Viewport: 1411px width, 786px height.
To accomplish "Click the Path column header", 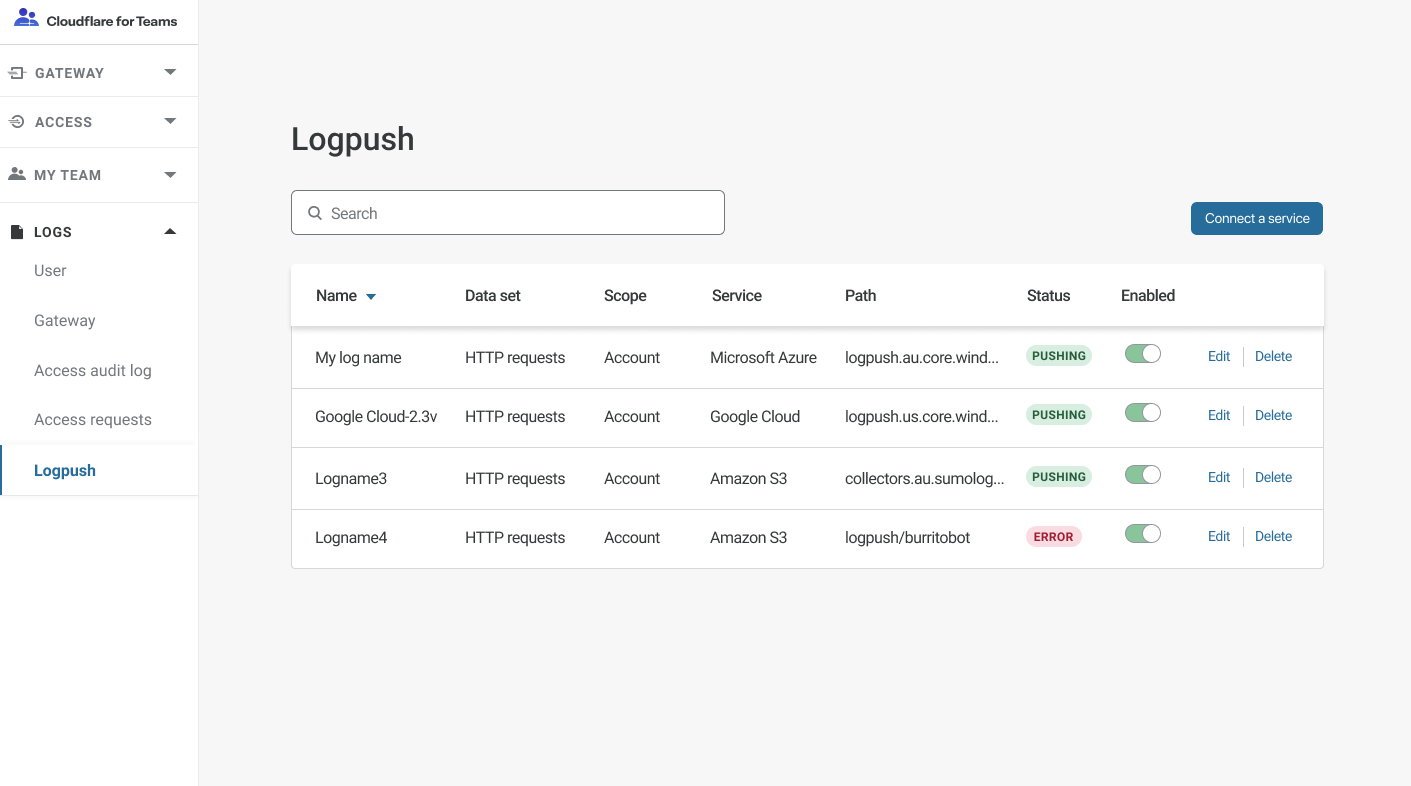I will click(861, 295).
